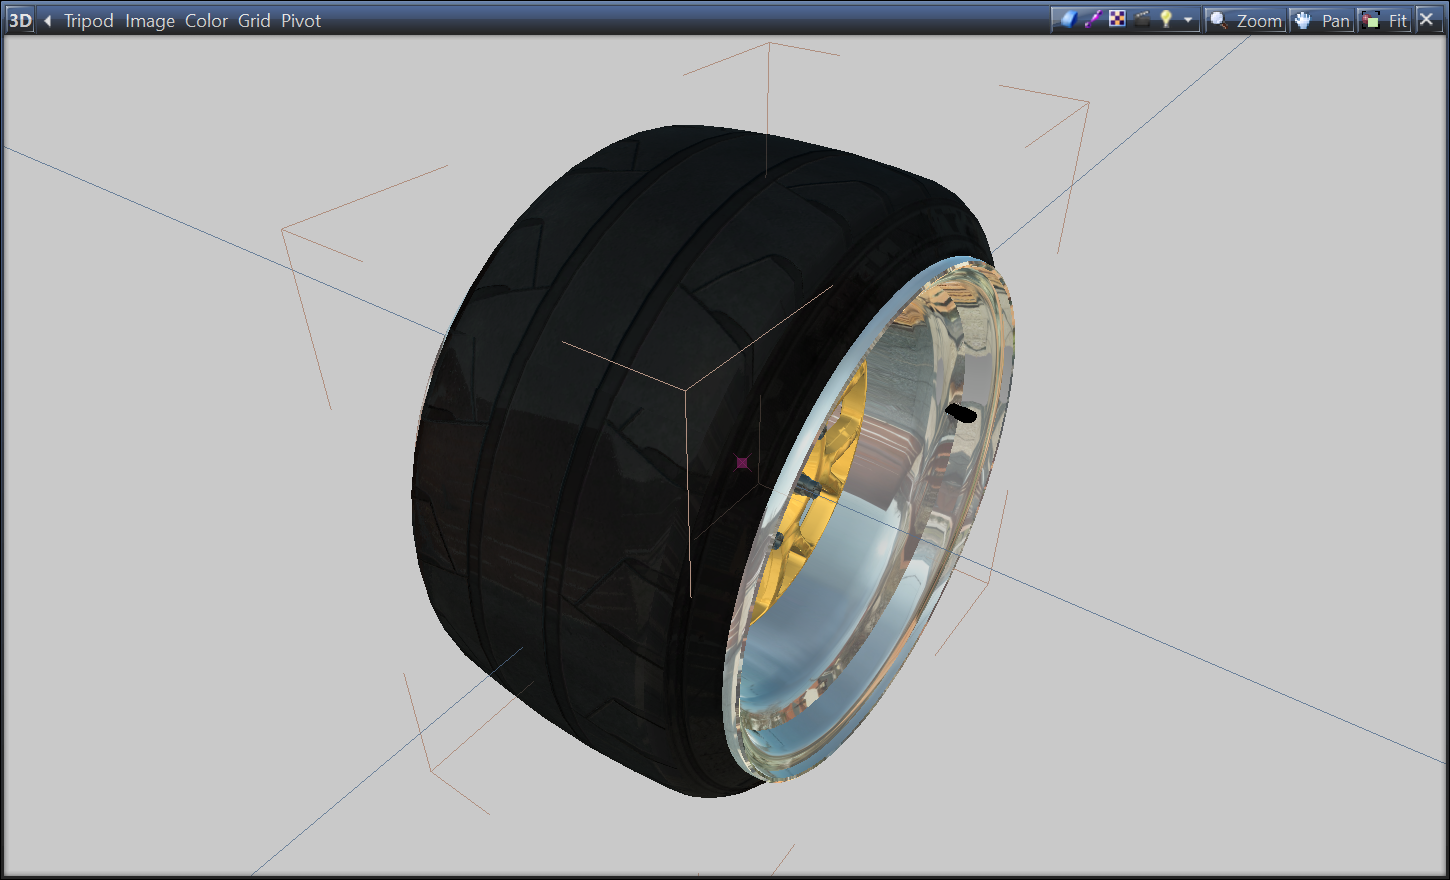Open the Image menu

click(x=150, y=20)
